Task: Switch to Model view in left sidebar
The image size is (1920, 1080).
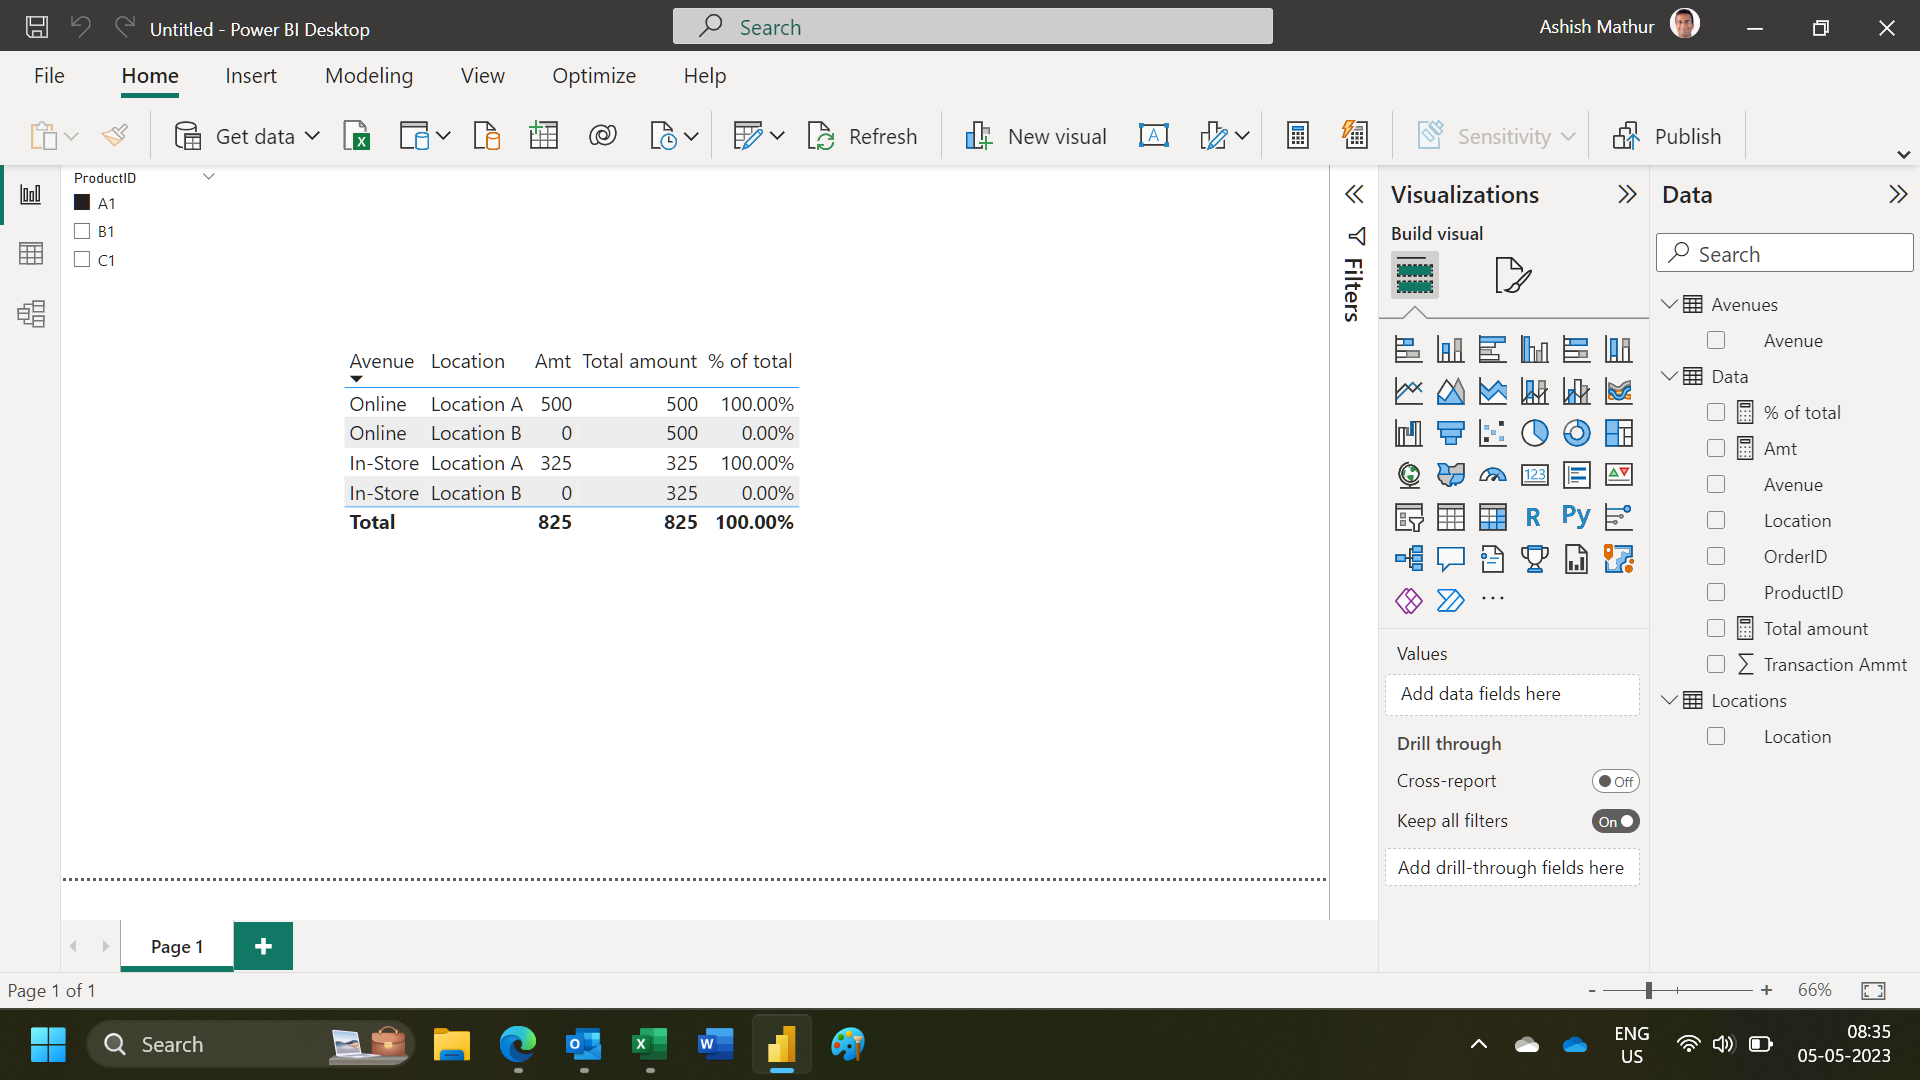Action: 31,314
